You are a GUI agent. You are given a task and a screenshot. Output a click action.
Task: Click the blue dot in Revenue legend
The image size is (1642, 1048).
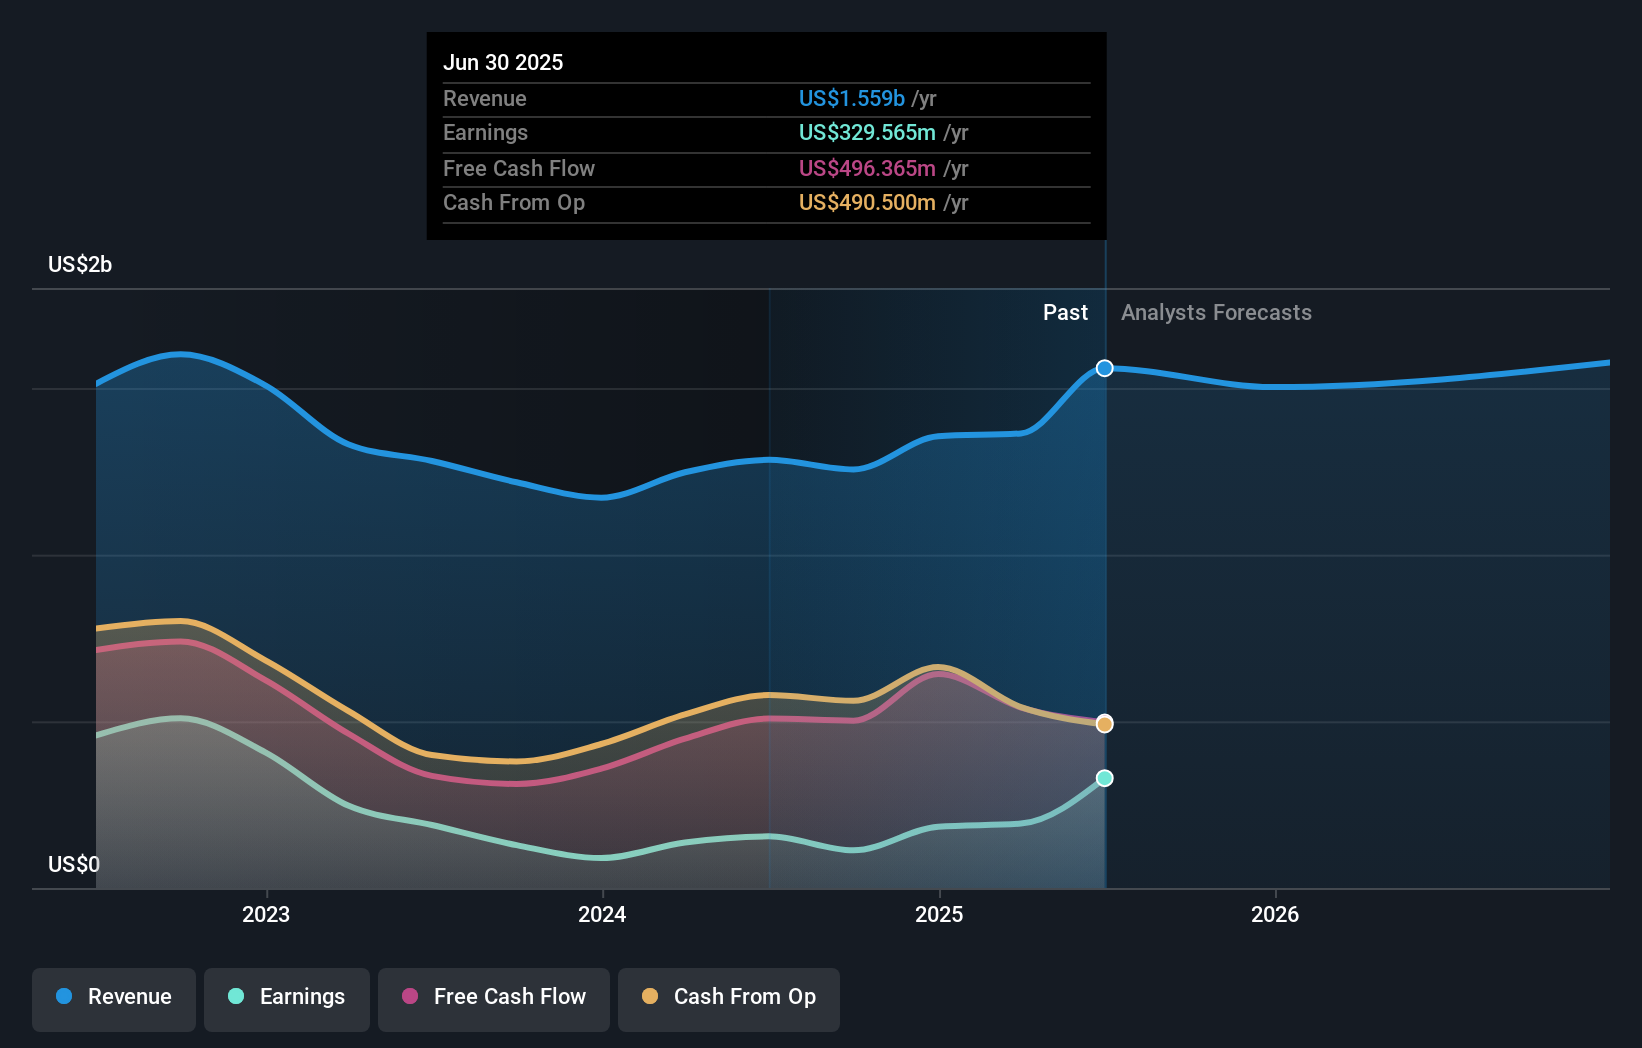[64, 996]
